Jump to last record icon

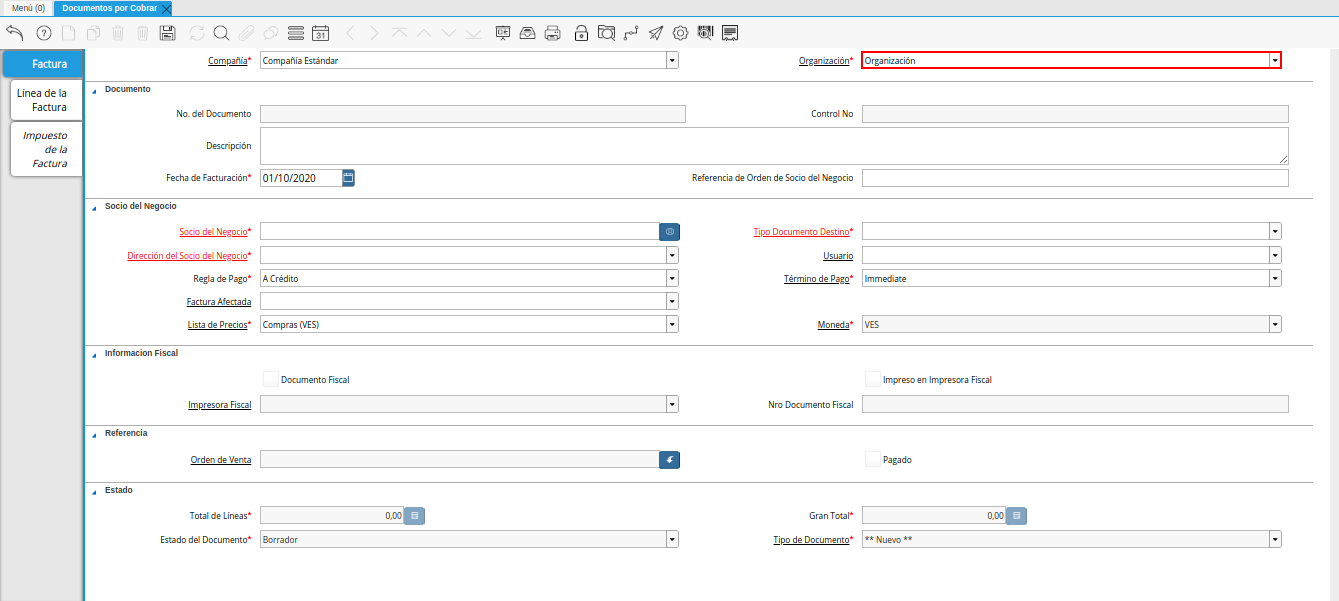[x=473, y=33]
